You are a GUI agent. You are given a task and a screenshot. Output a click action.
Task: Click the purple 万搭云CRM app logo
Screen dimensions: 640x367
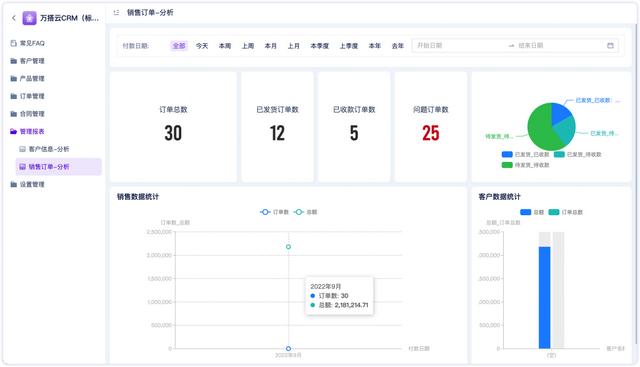coord(29,18)
